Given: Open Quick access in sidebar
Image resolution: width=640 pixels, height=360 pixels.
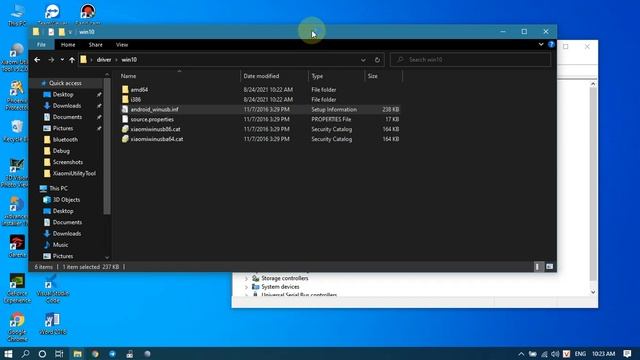Looking at the screenshot, I should 65,83.
